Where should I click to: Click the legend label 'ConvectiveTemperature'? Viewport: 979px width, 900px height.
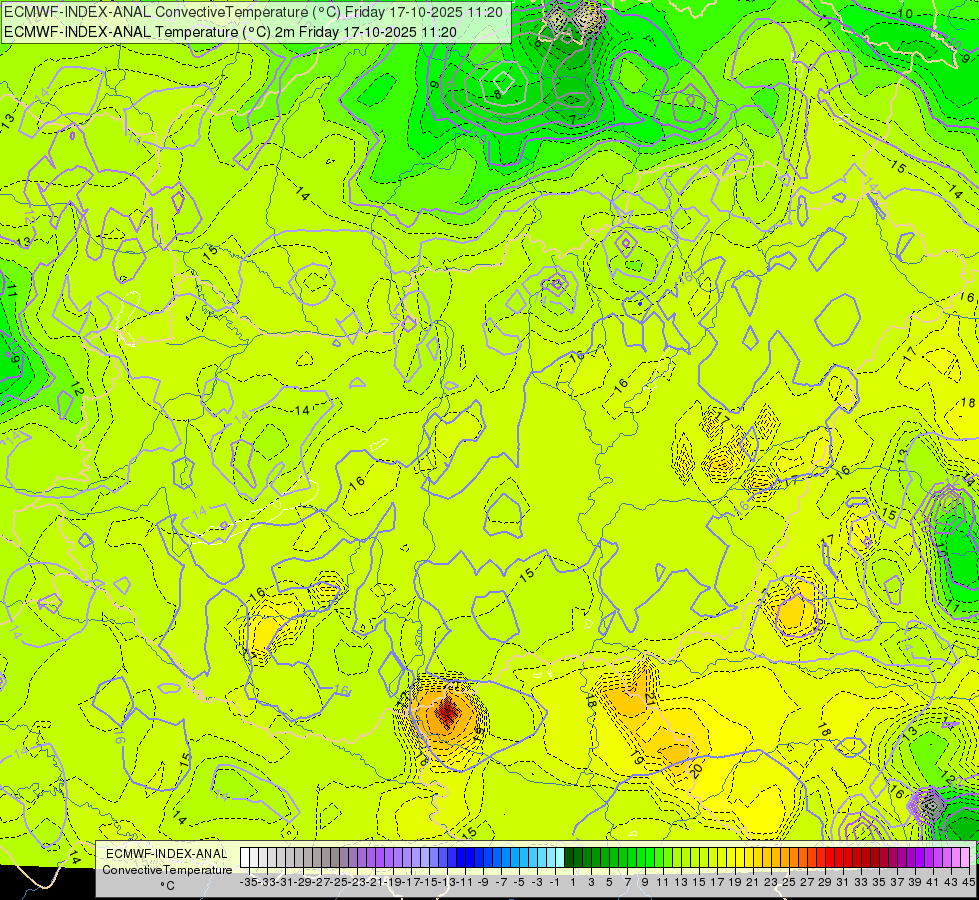(x=167, y=869)
